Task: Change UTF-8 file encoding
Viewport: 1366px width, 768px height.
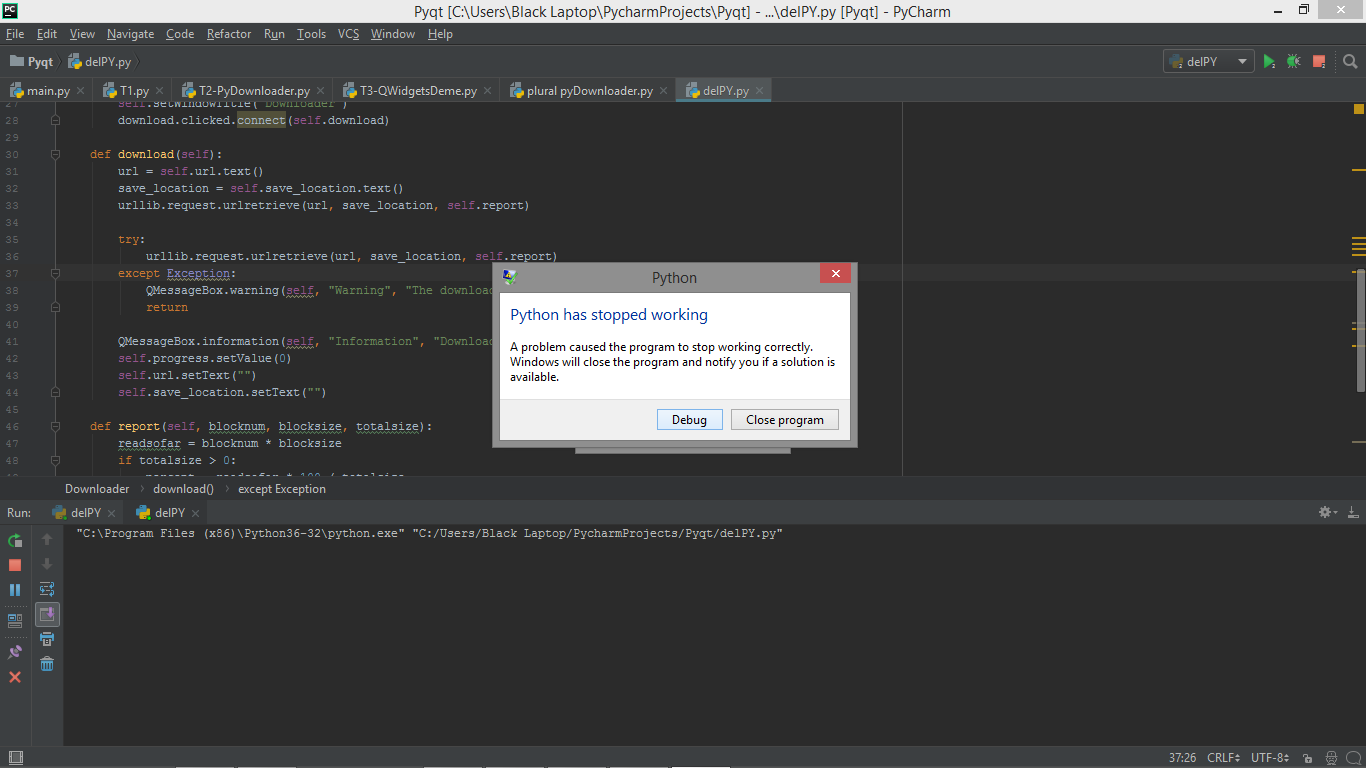Action: tap(1270, 758)
